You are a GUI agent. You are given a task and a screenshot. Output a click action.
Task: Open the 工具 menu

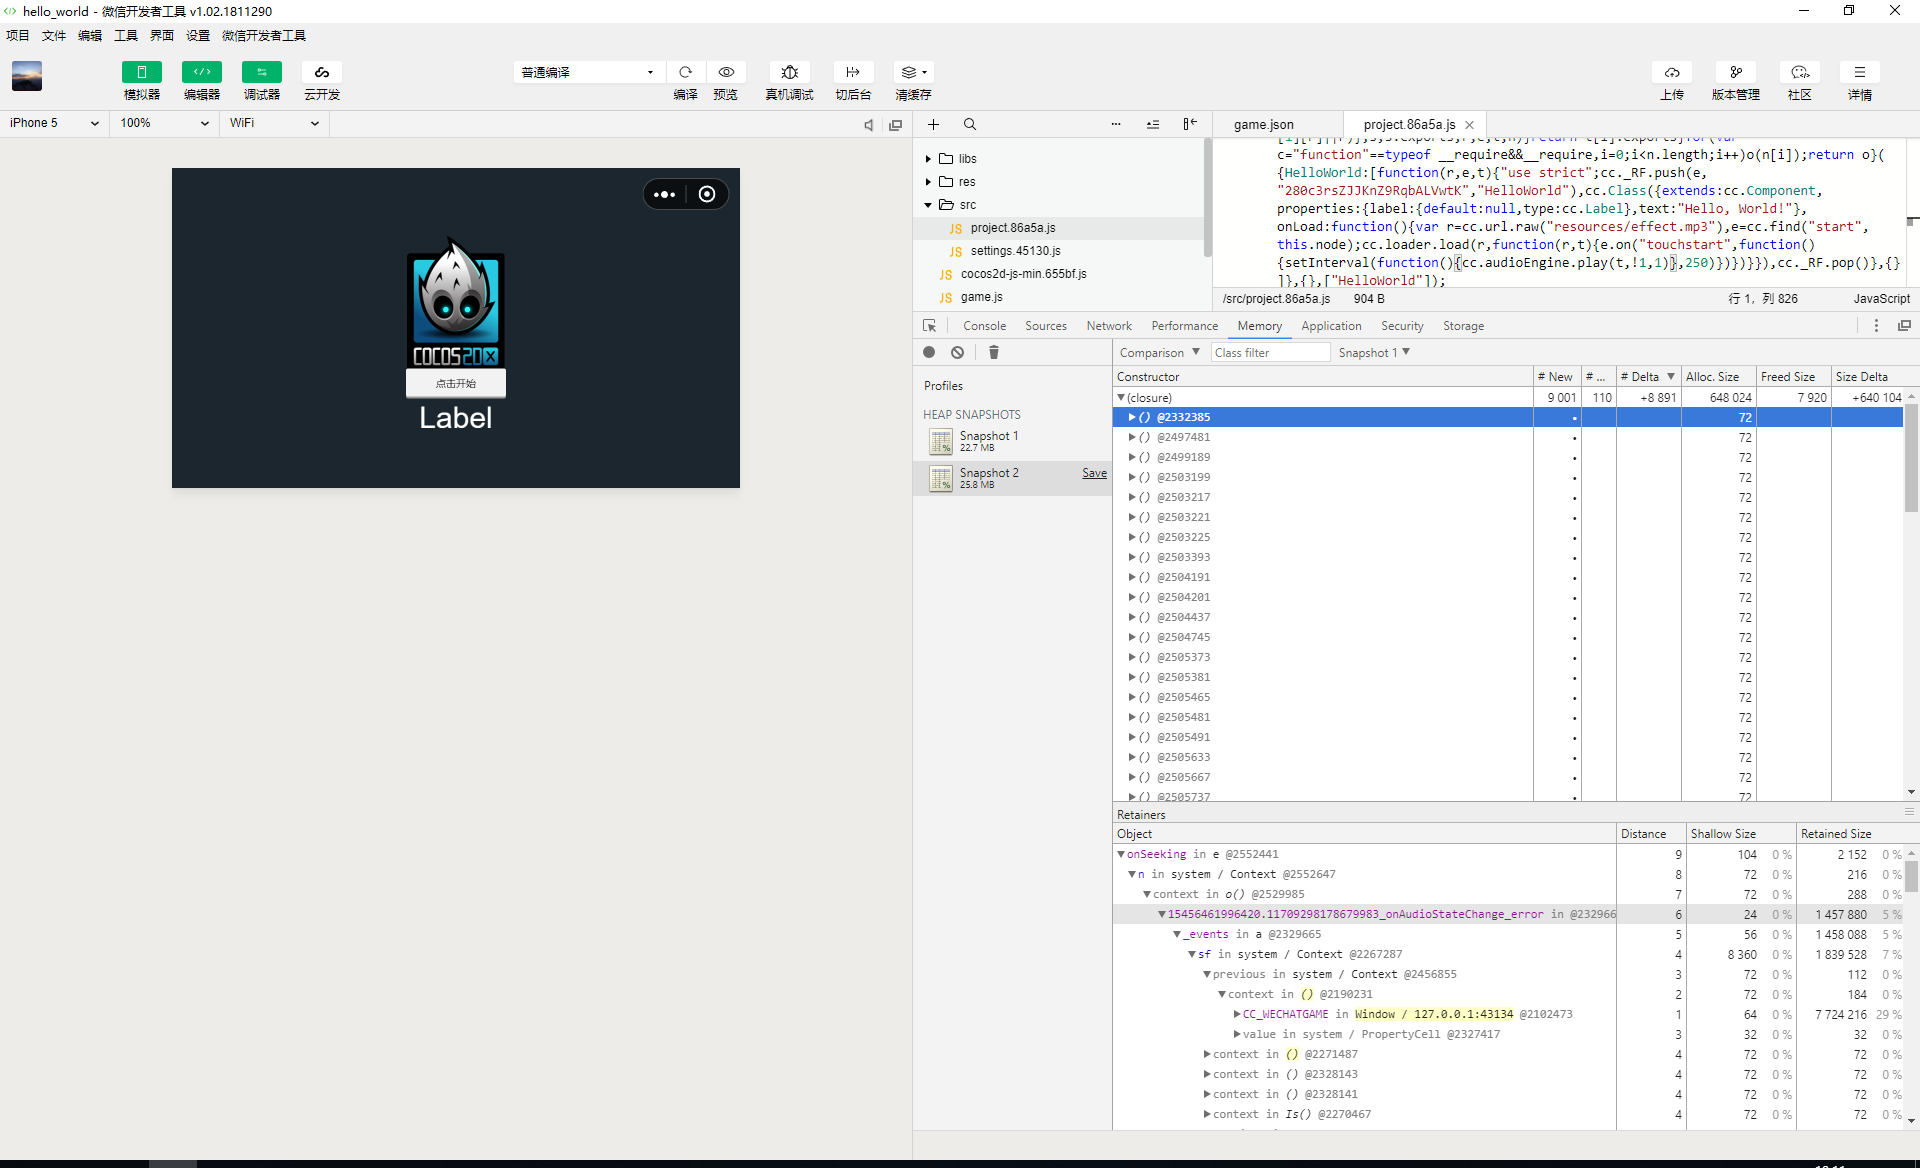tap(126, 36)
